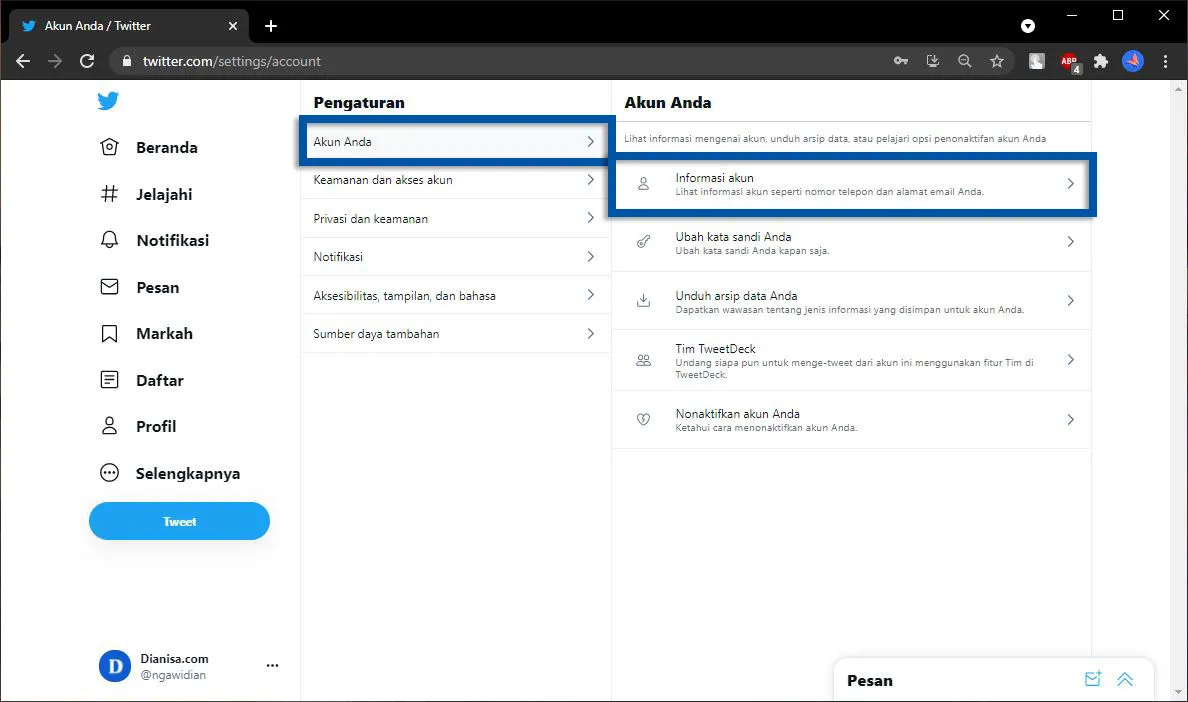Open notifications with the bell icon
This screenshot has width=1188, height=702.
pyautogui.click(x=109, y=240)
